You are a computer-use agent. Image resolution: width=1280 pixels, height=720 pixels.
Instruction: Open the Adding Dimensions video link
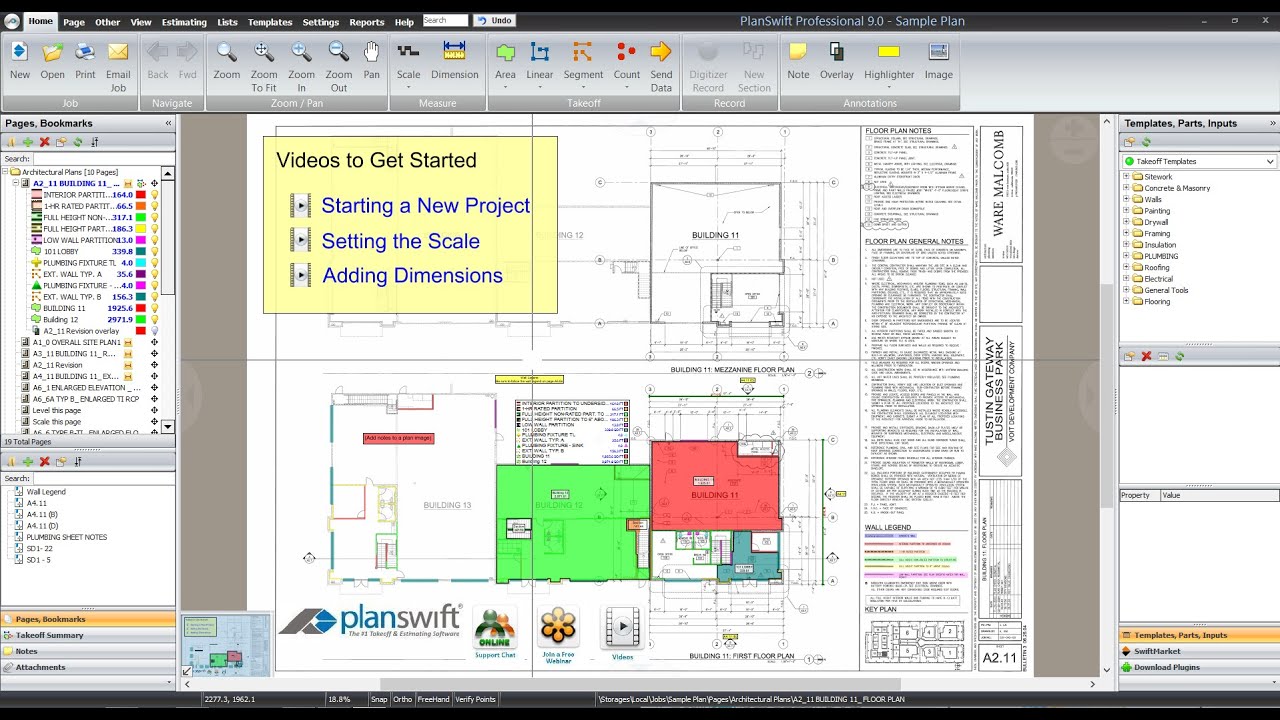(x=412, y=275)
